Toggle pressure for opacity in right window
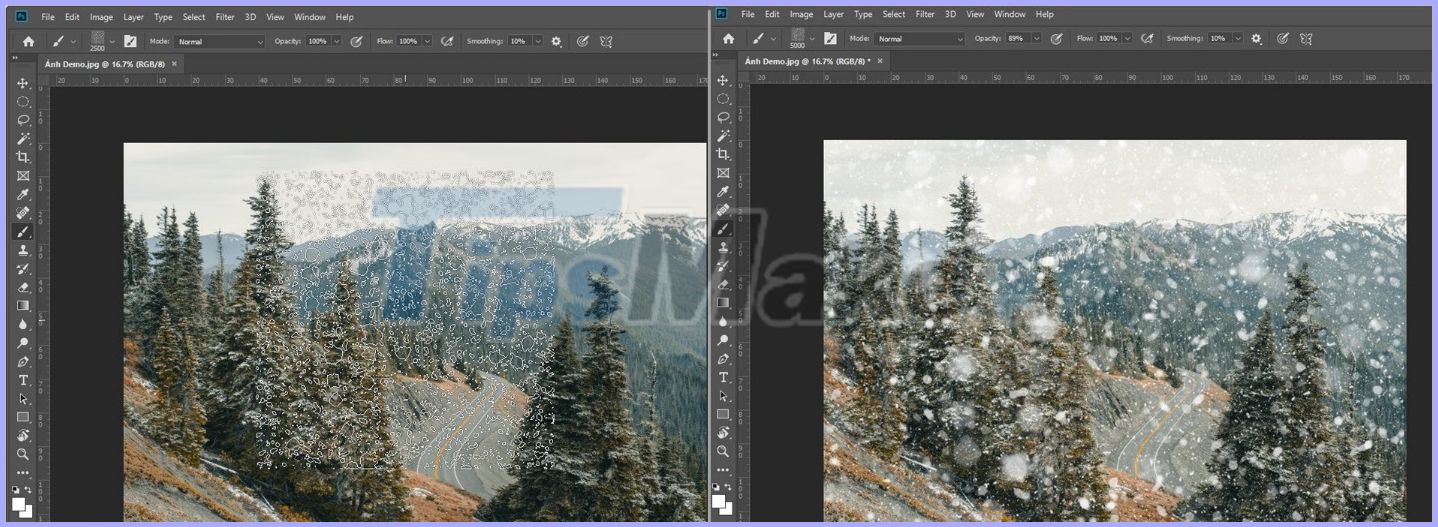The width and height of the screenshot is (1438, 527). tap(1056, 38)
